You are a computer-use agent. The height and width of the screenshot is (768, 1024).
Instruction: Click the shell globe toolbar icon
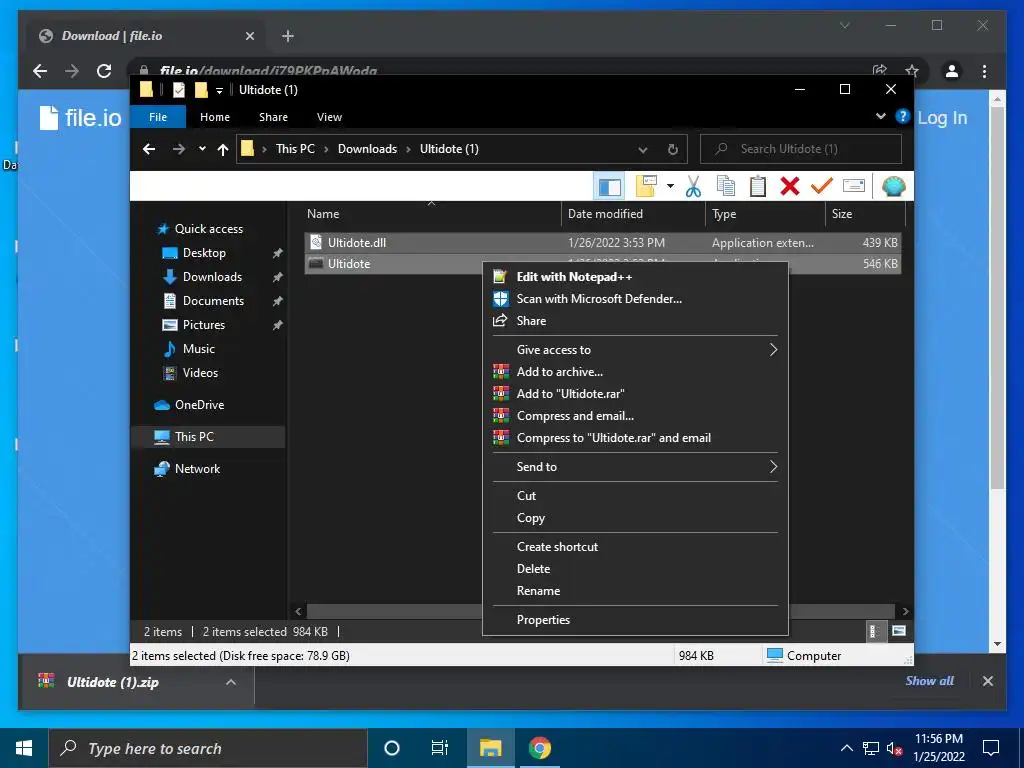[893, 187]
